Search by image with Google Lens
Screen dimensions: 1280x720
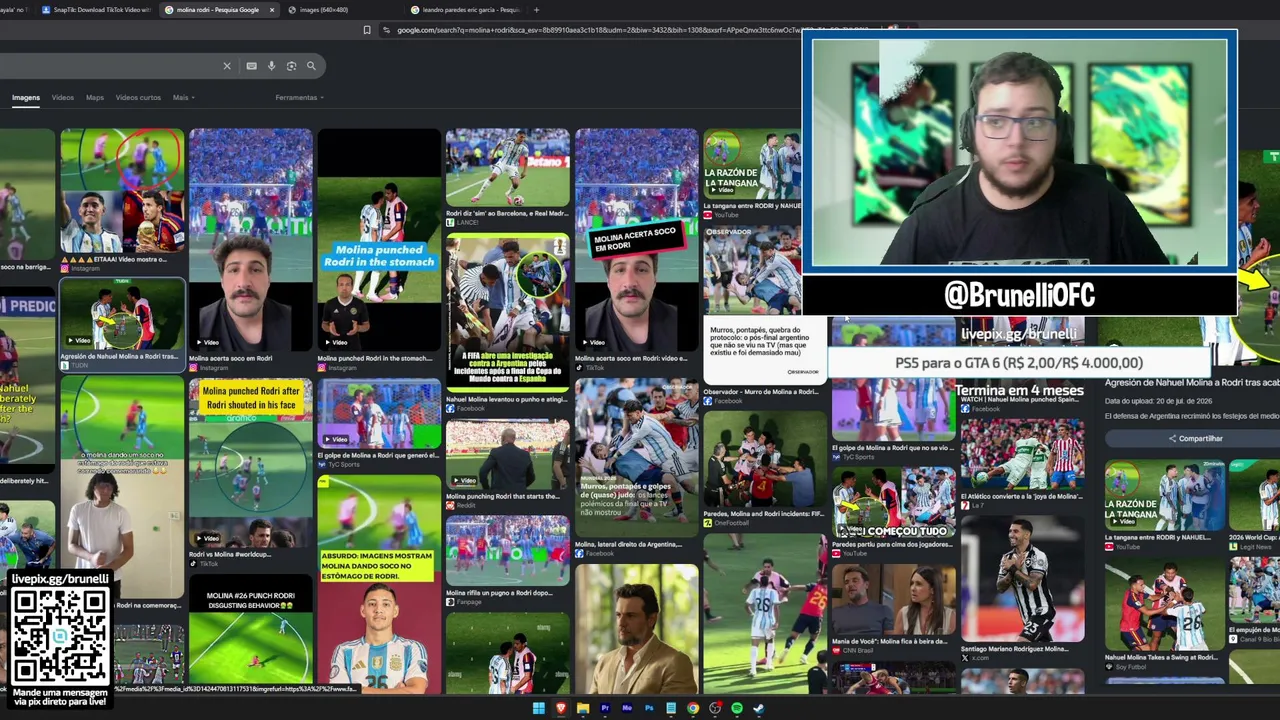[x=291, y=66]
